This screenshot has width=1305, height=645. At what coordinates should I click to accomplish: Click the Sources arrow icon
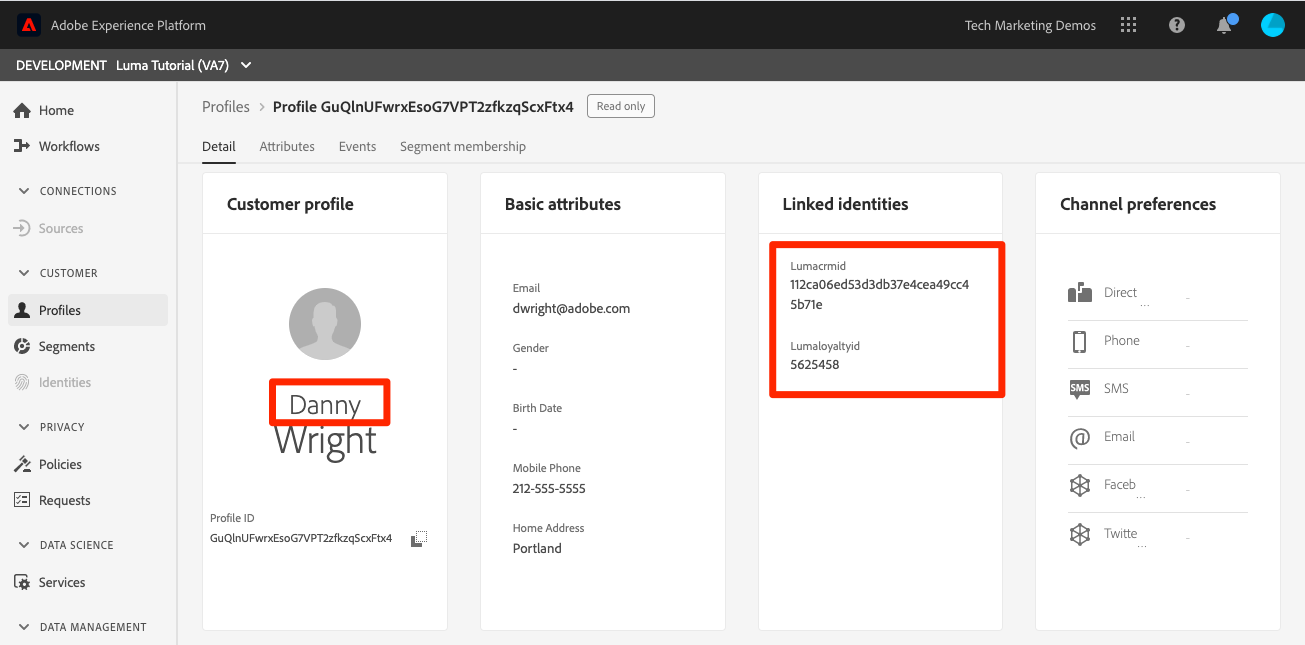pyautogui.click(x=22, y=228)
